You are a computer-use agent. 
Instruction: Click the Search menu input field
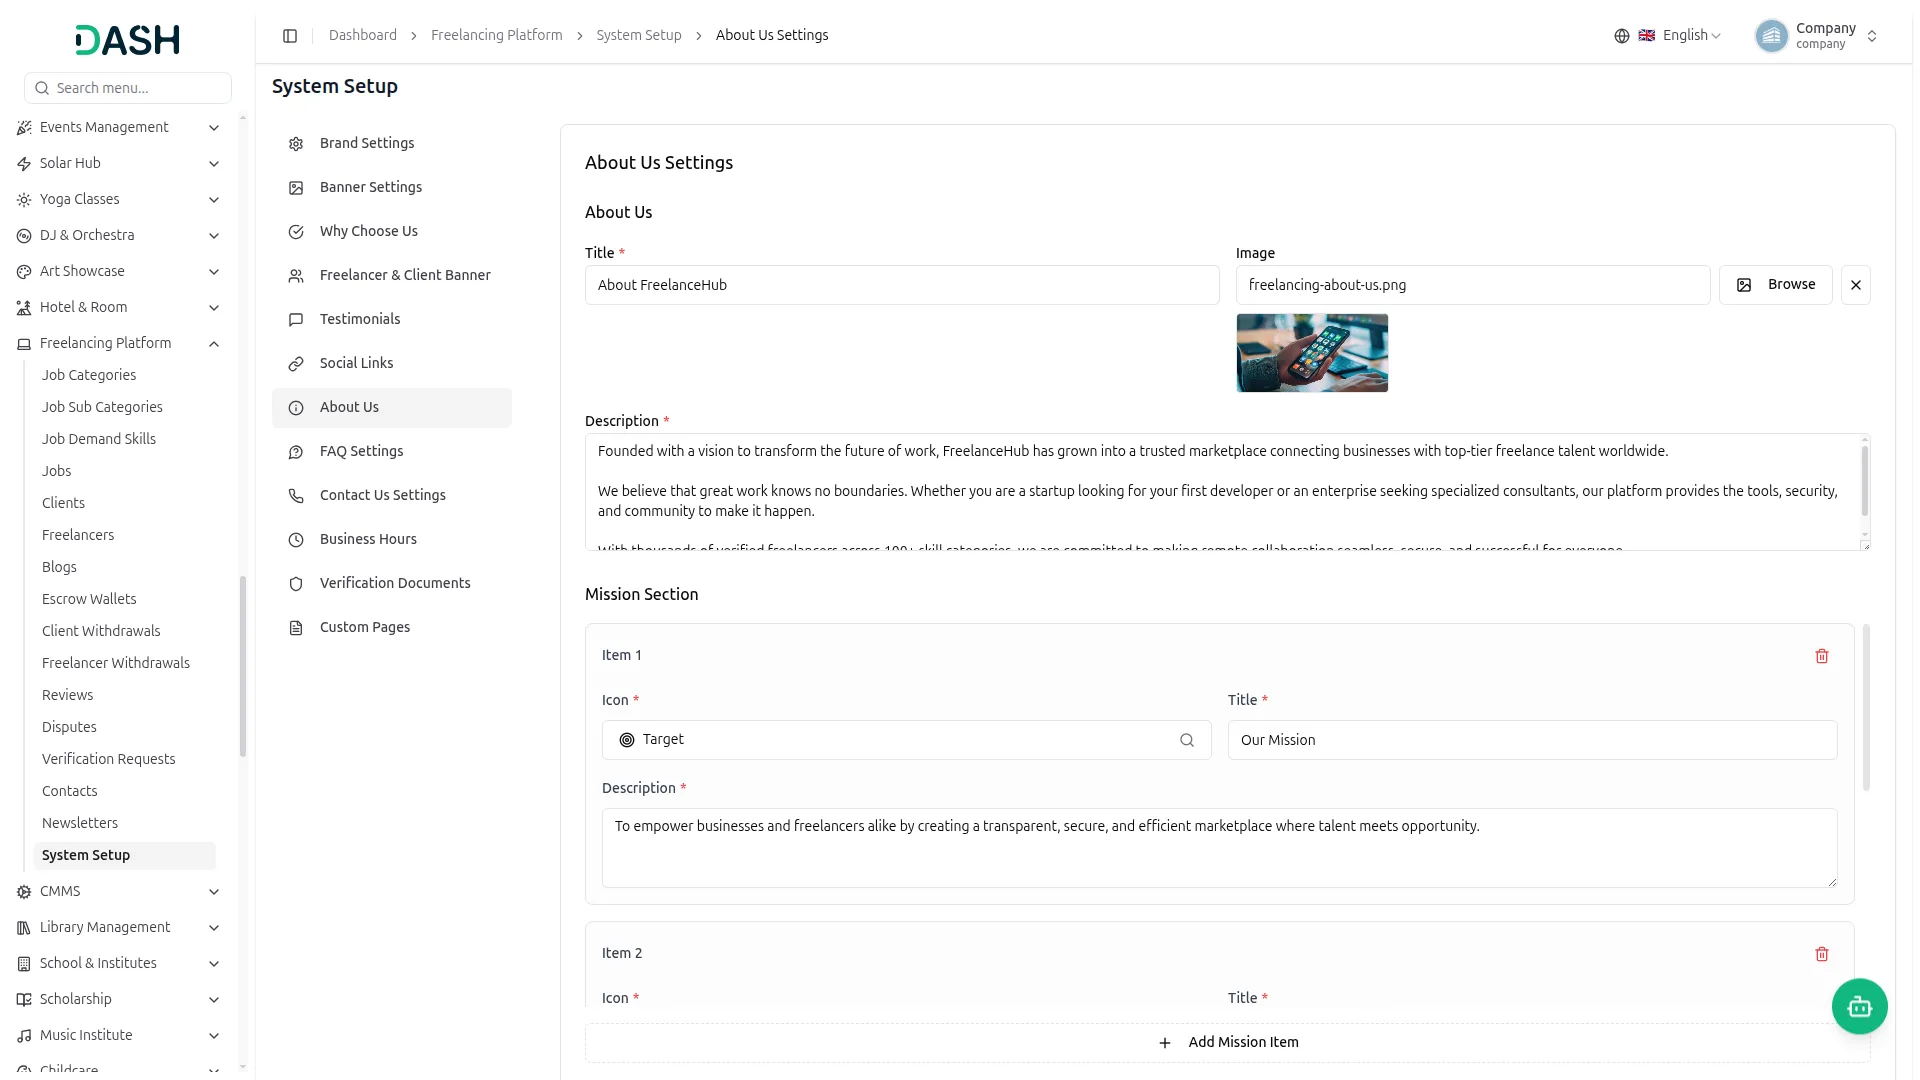pyautogui.click(x=128, y=88)
